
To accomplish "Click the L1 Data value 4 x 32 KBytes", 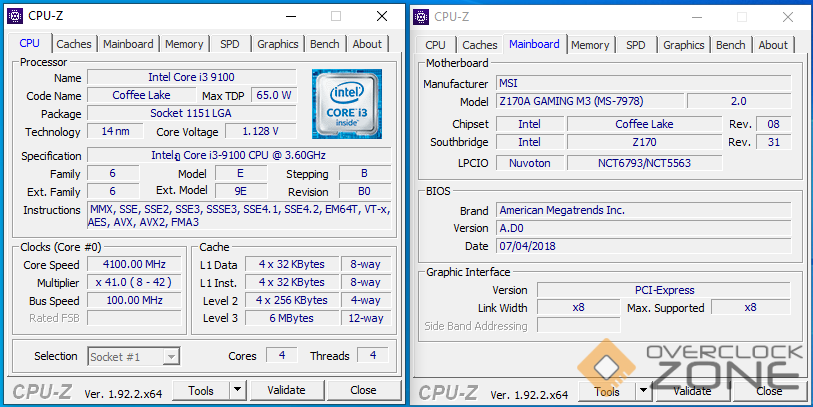I will (x=292, y=264).
